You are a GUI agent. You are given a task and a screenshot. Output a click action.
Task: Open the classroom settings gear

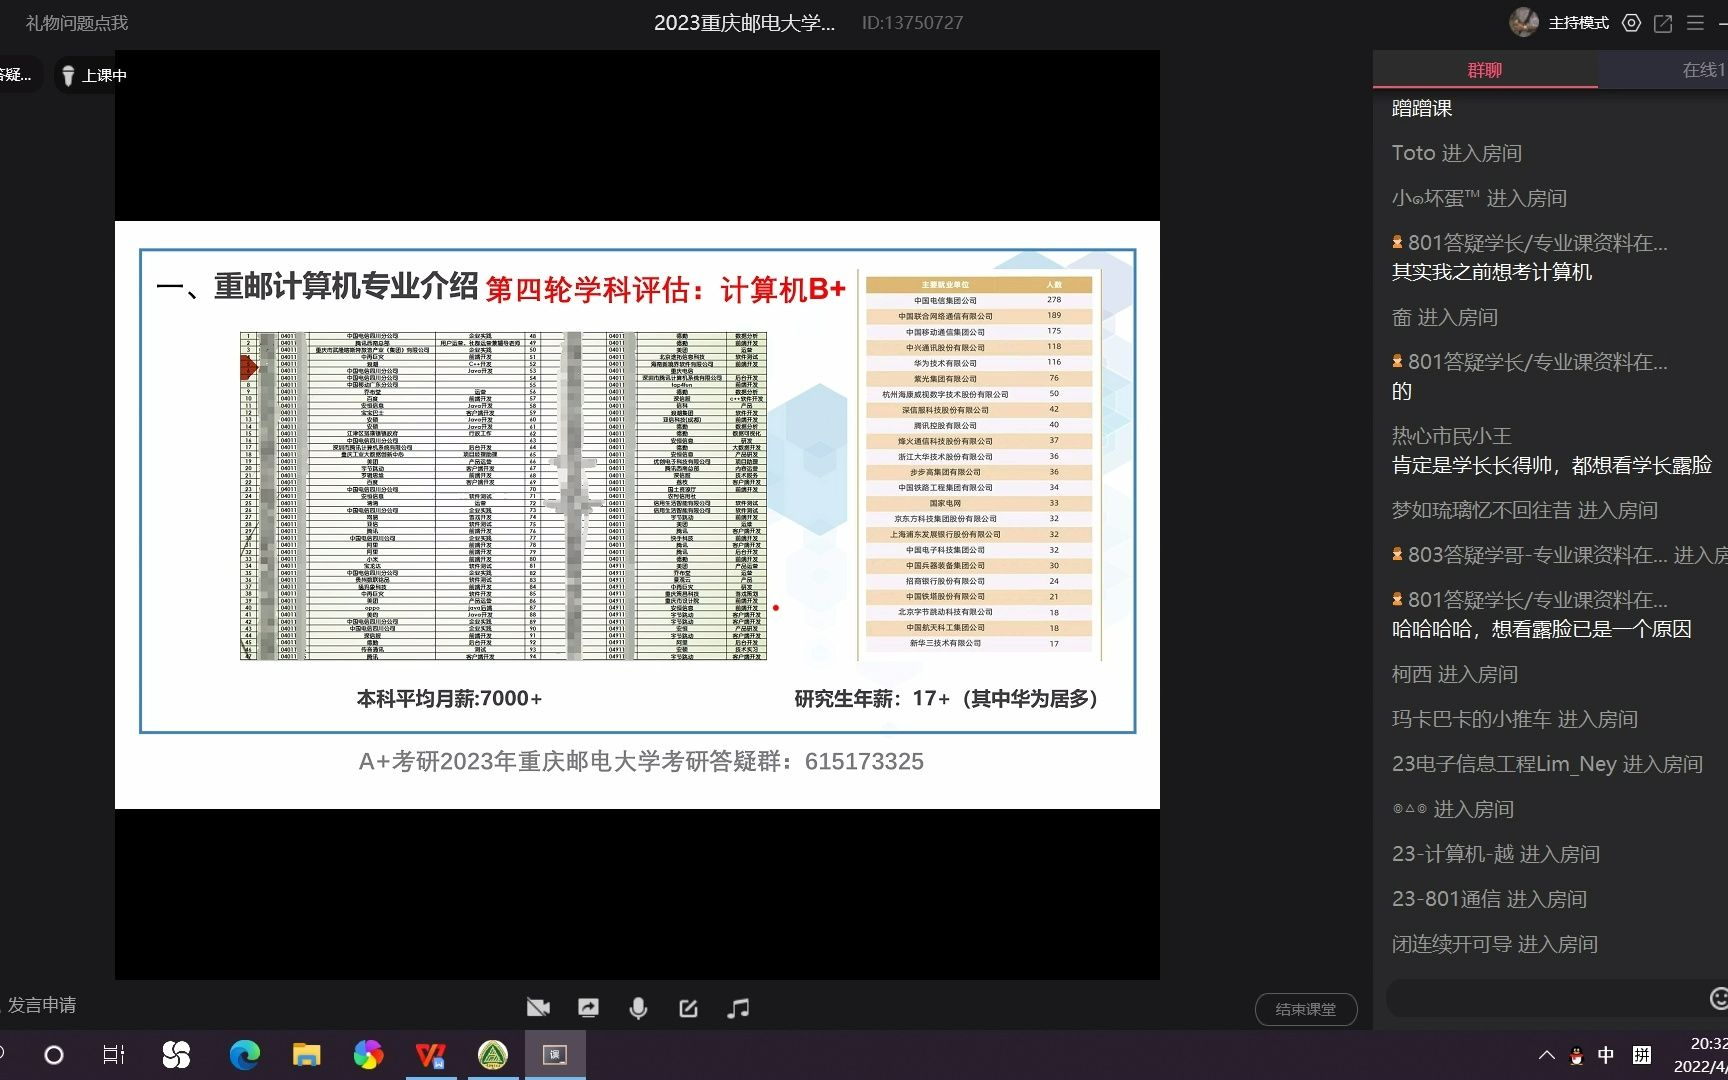(1631, 22)
